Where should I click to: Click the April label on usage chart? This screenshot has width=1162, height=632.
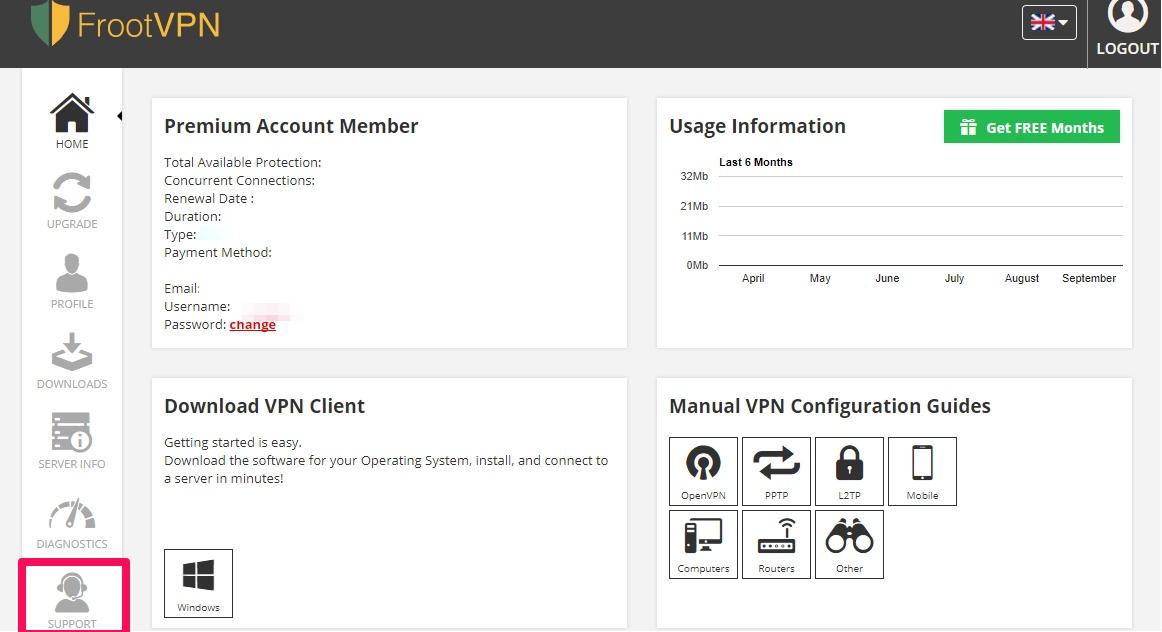click(753, 279)
